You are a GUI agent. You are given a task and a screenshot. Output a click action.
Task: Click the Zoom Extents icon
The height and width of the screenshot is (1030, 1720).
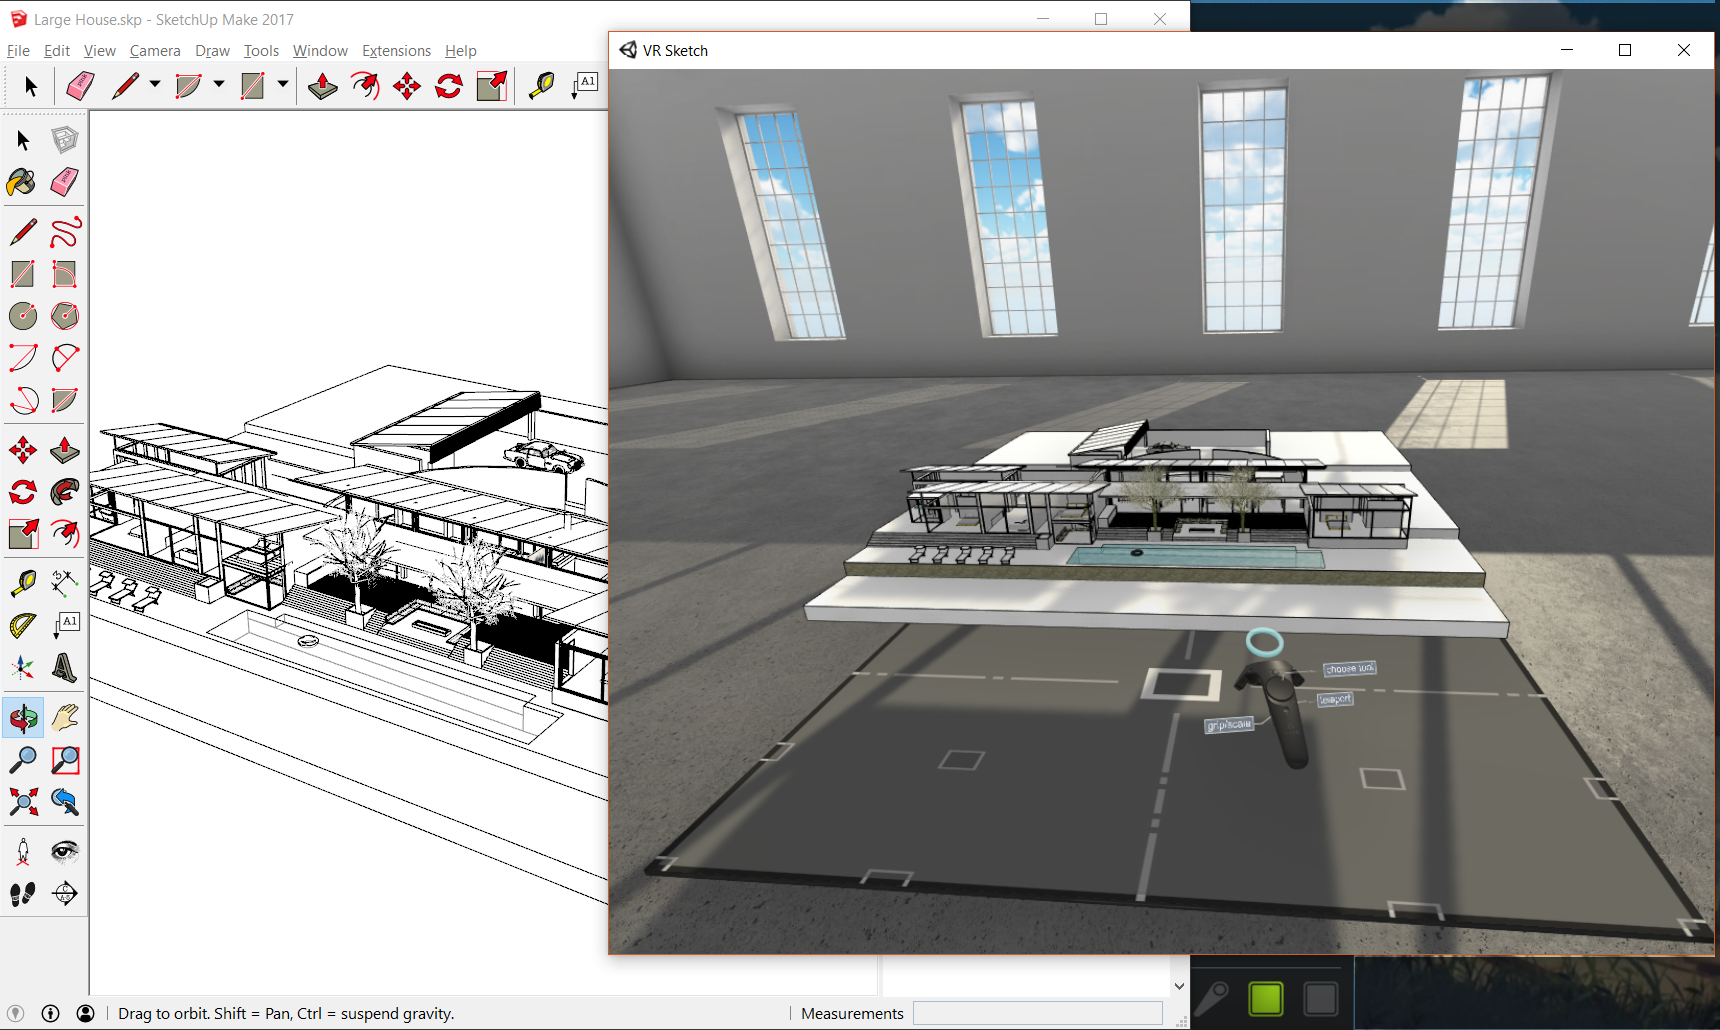pyautogui.click(x=22, y=802)
